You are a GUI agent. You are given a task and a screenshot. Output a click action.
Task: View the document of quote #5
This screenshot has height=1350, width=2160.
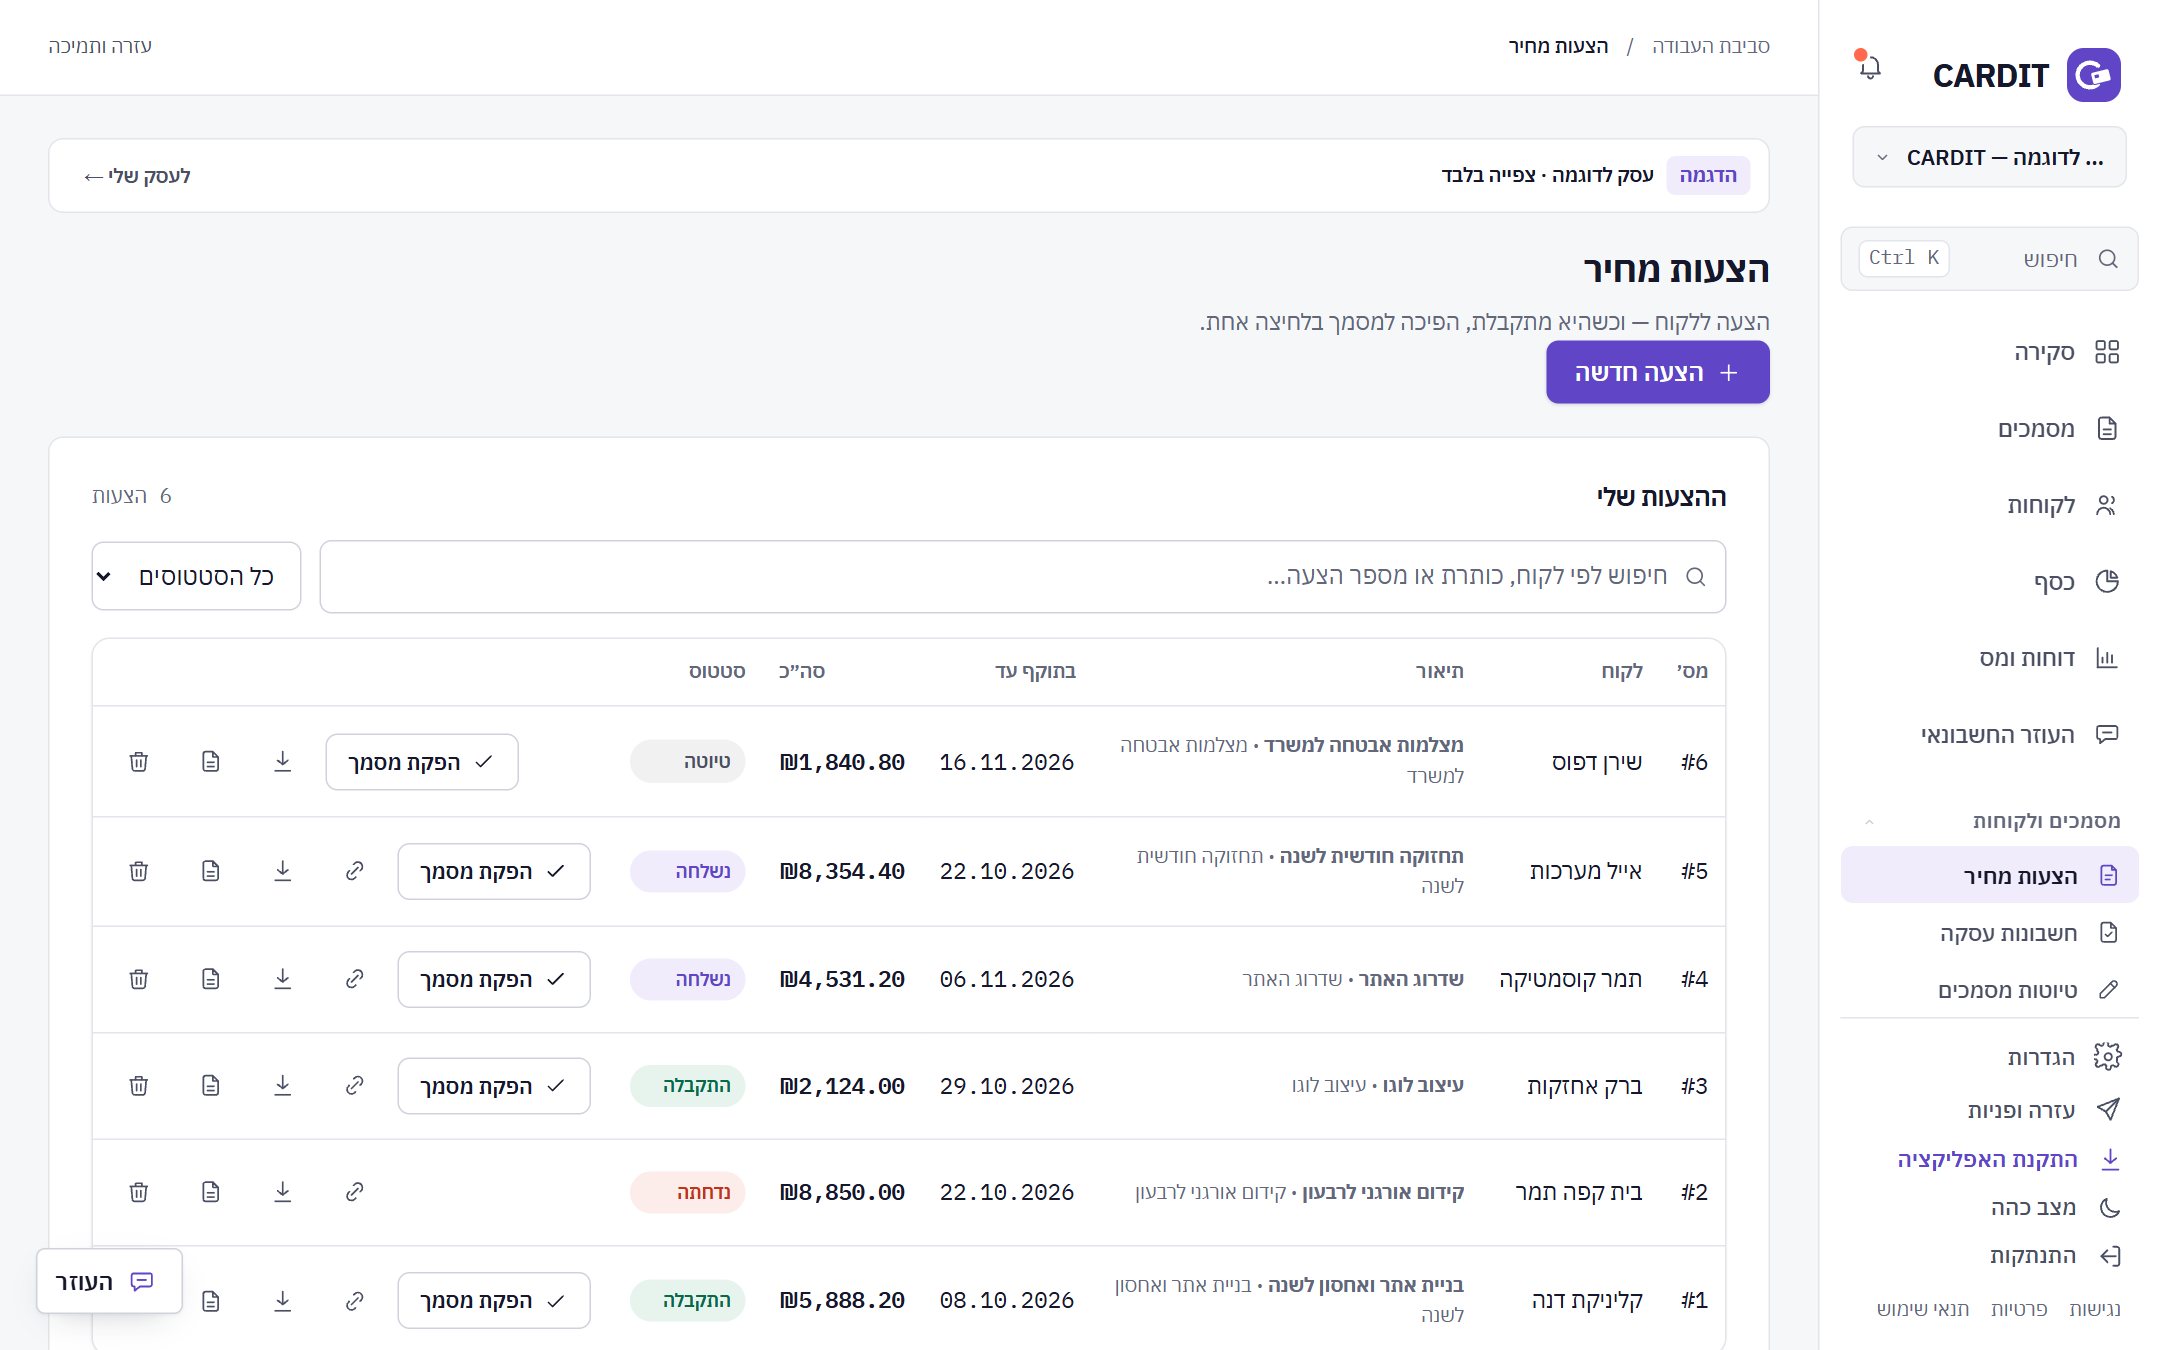click(211, 871)
